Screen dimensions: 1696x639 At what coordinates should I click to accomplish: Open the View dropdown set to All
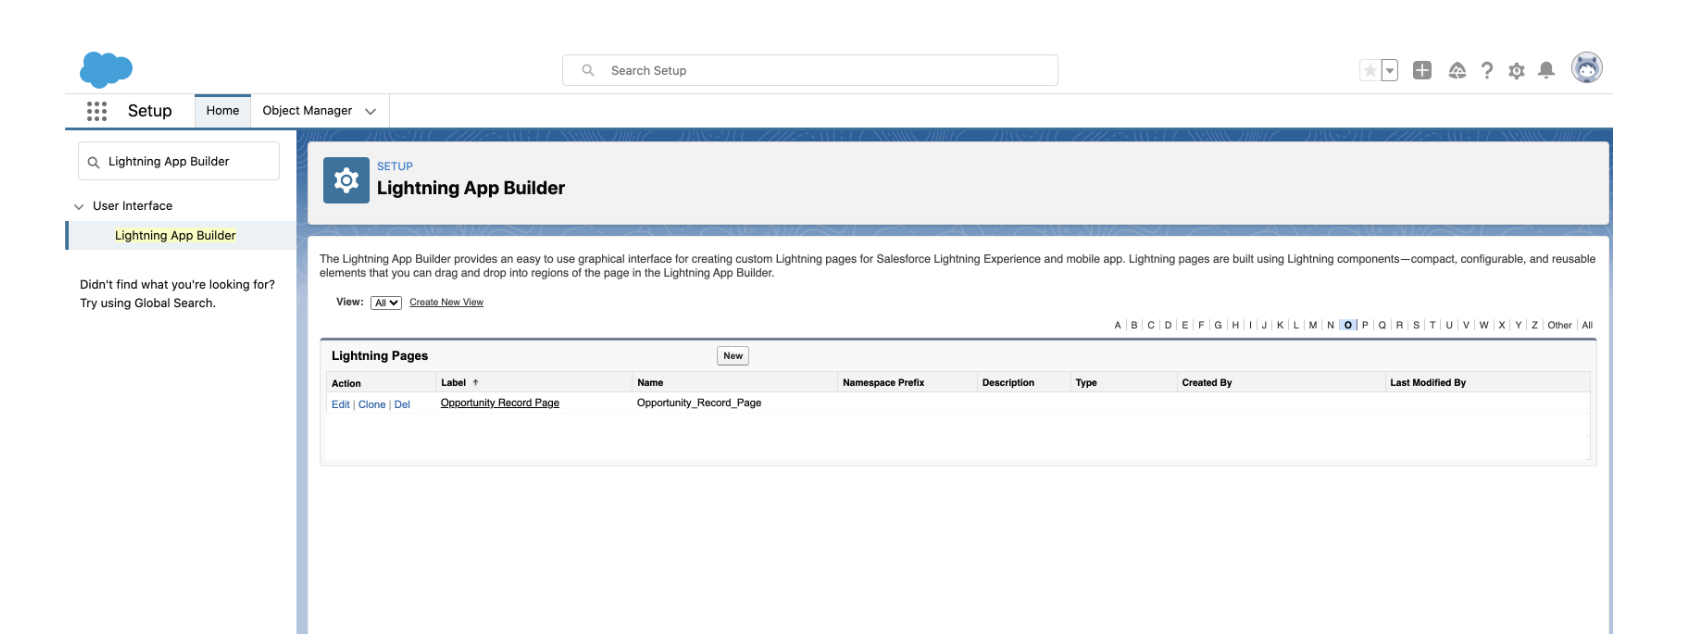click(386, 303)
